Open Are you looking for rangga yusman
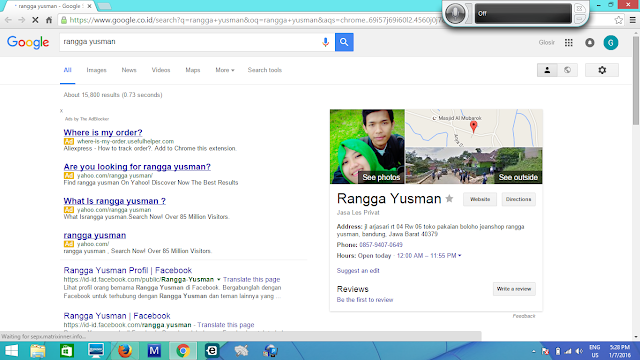This screenshot has width=640, height=360. 137,167
